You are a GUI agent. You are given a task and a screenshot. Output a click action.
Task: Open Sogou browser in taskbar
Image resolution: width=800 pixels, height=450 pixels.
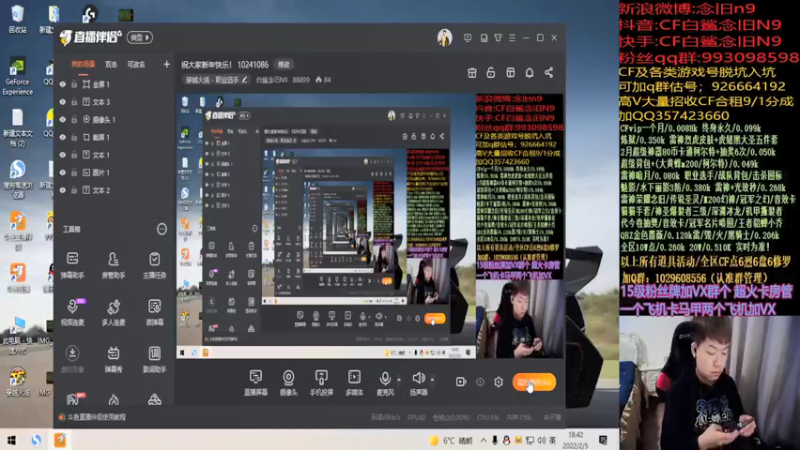click(36, 440)
